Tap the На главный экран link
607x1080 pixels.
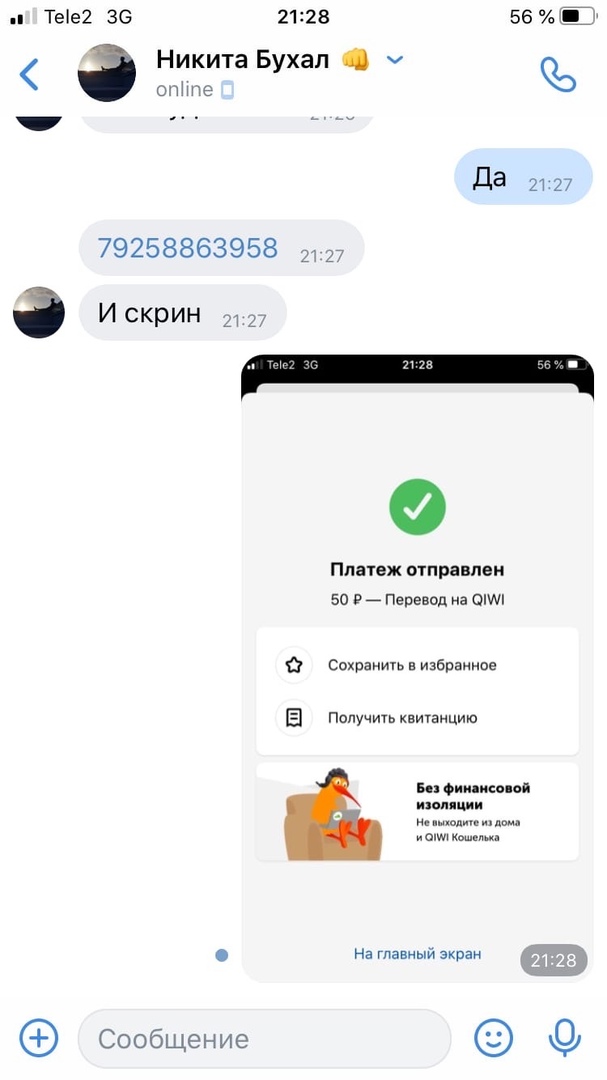(418, 954)
